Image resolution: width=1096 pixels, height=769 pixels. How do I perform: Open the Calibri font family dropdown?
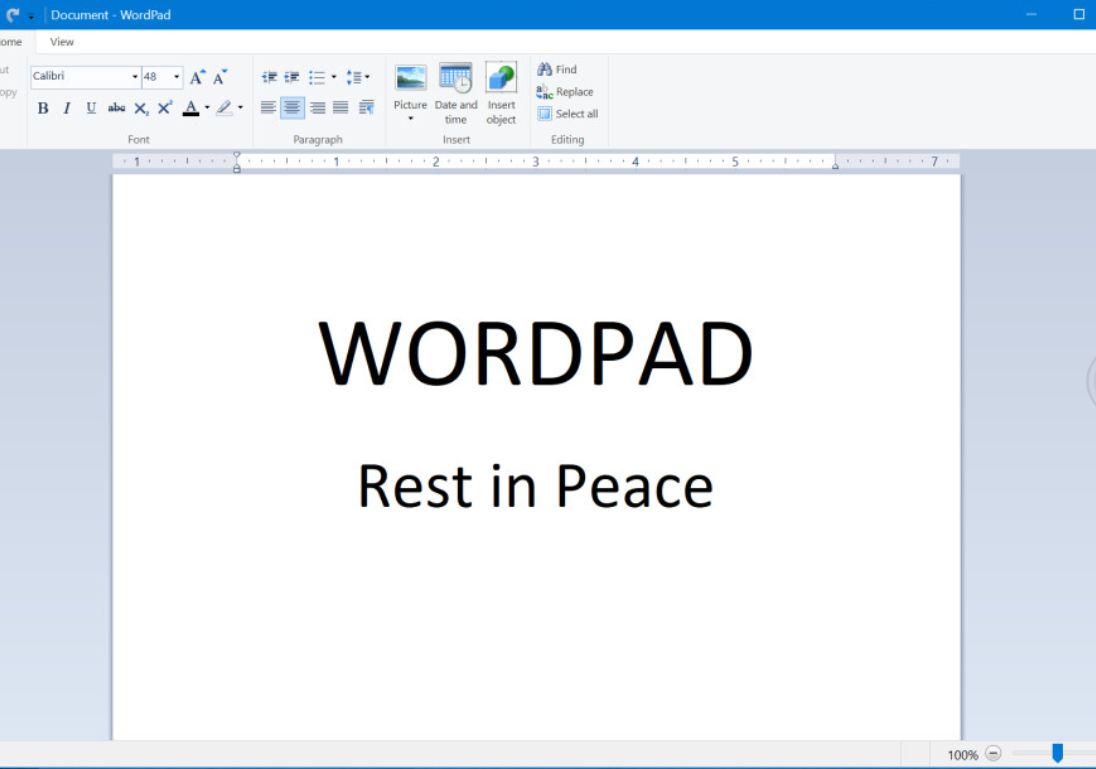(x=135, y=77)
